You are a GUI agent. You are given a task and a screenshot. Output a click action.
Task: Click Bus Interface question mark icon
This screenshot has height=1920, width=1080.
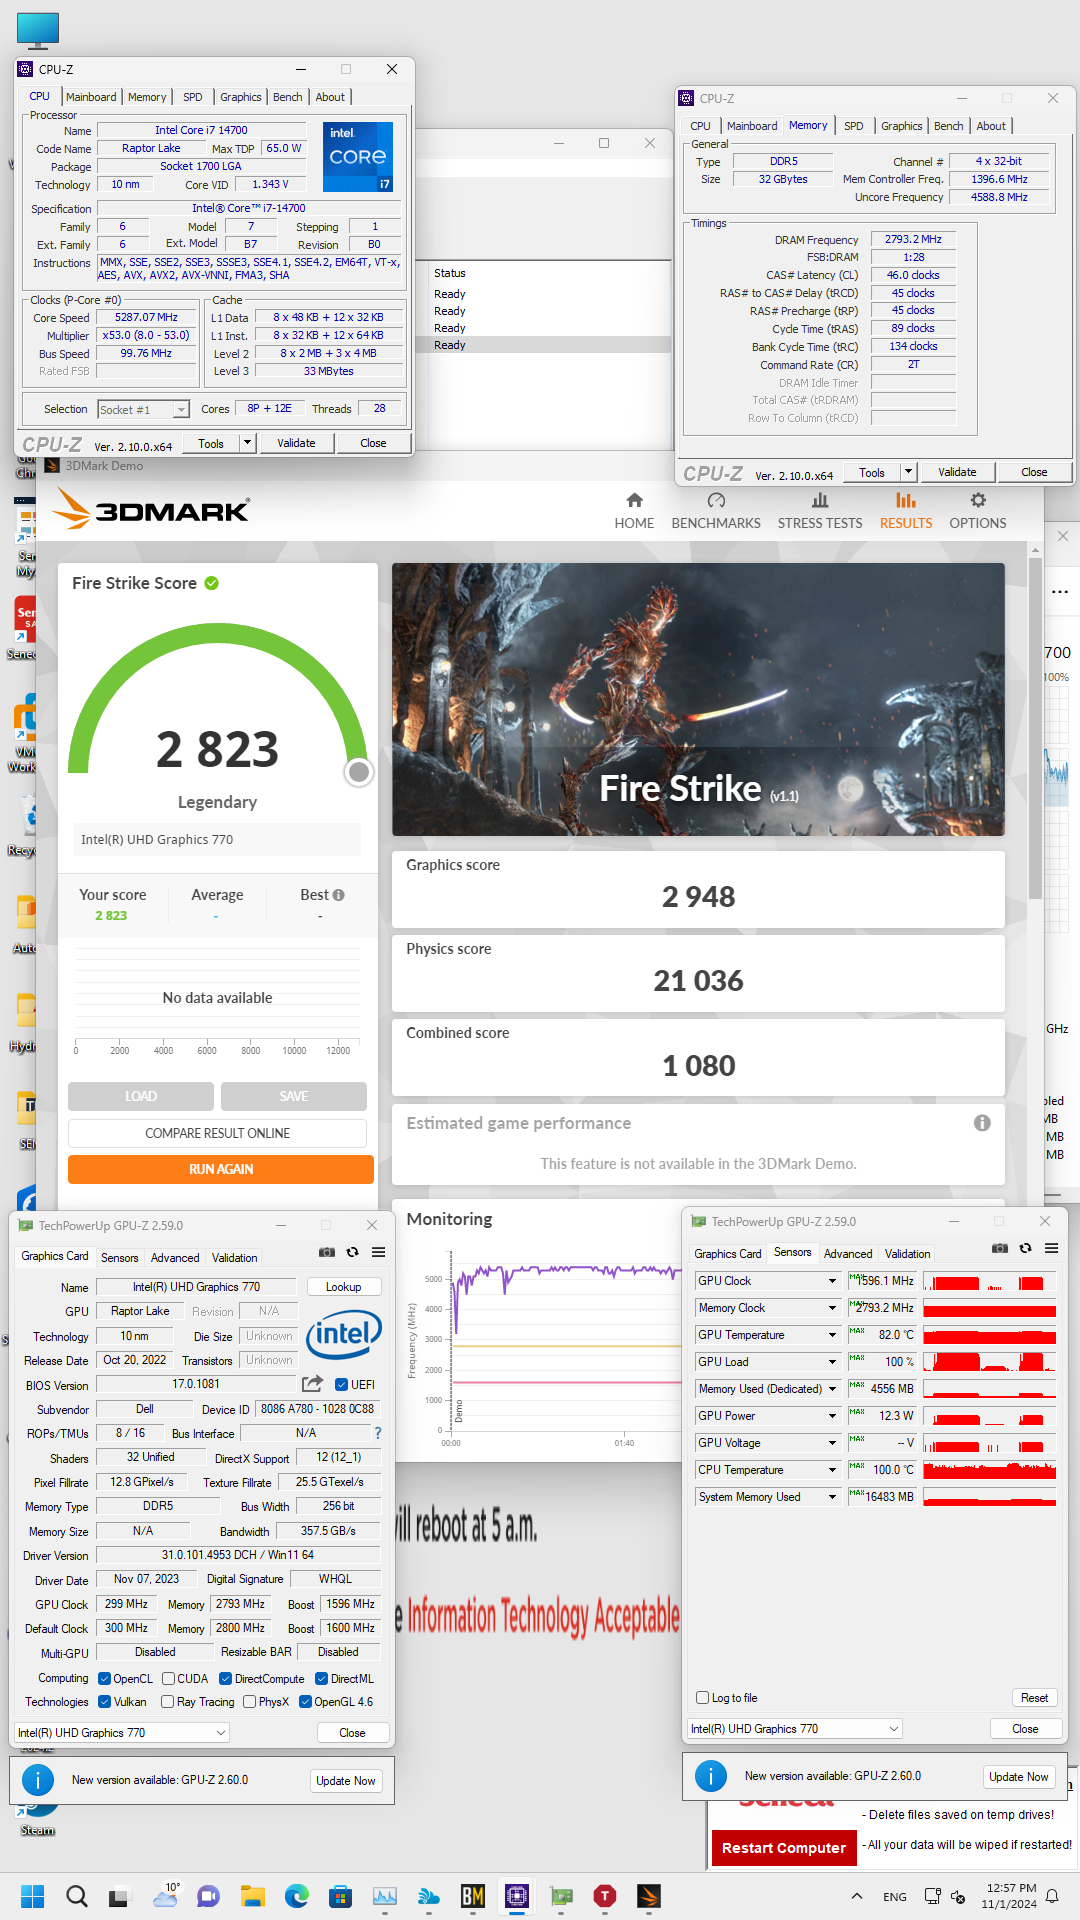click(378, 1433)
